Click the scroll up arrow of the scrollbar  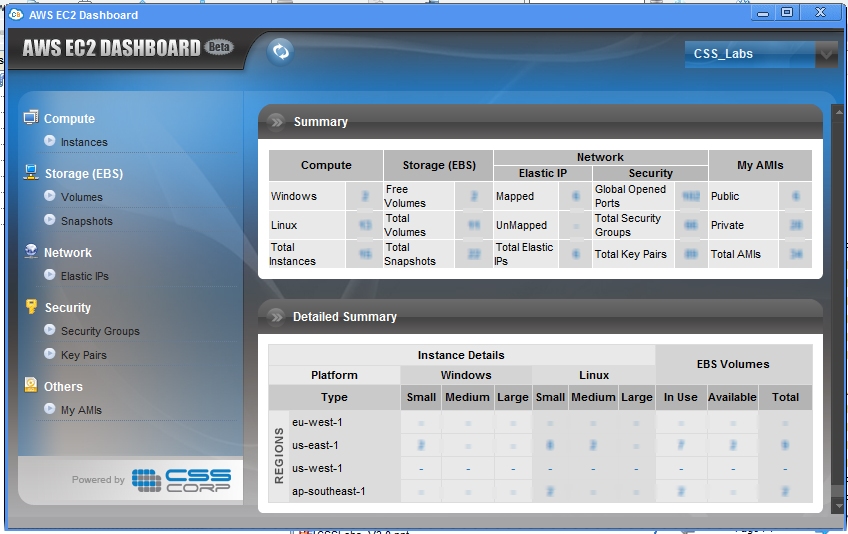click(839, 113)
